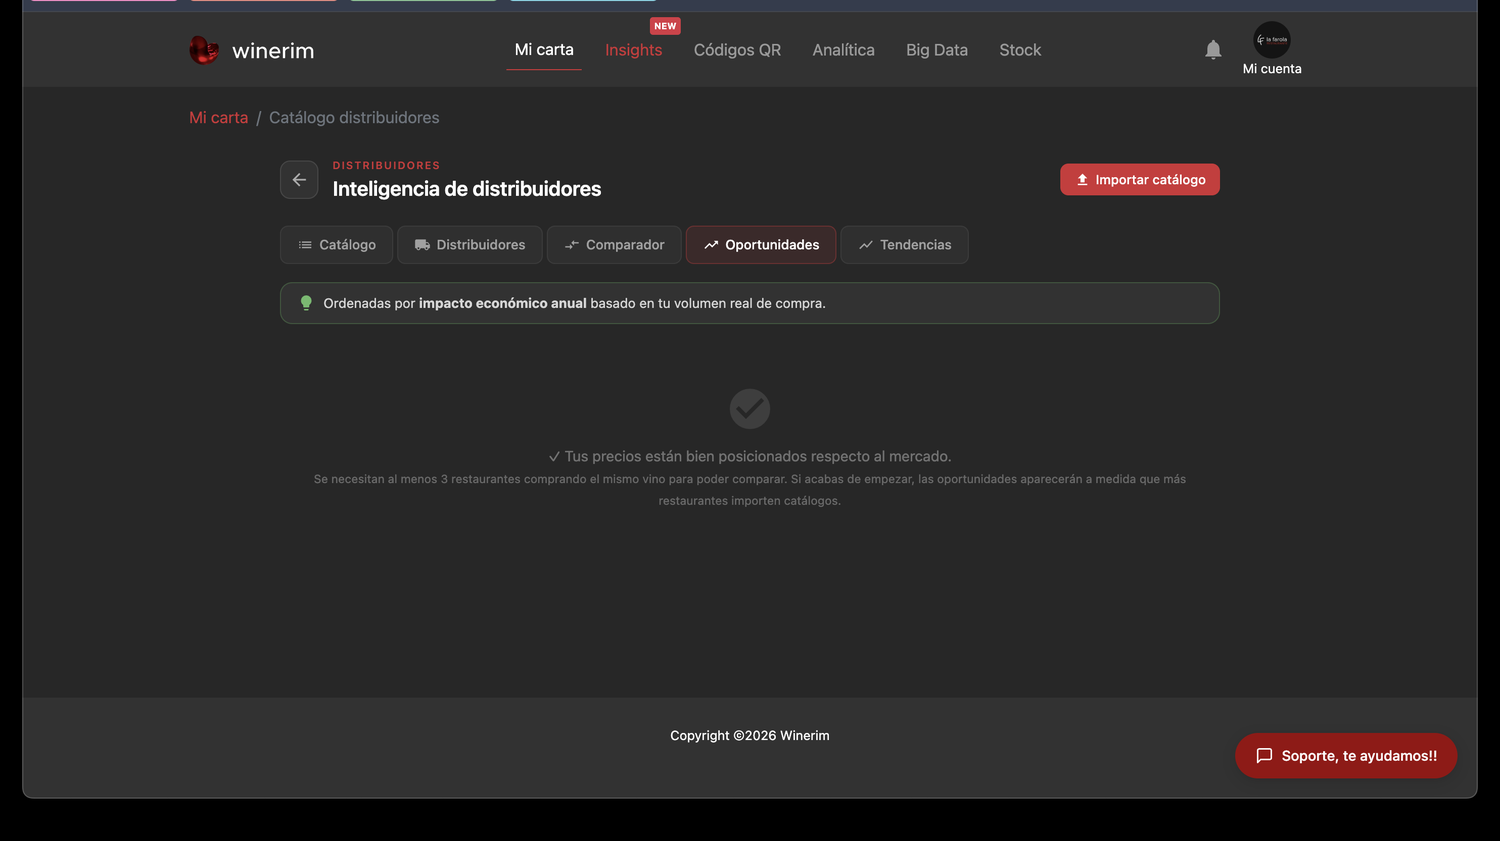
Task: Open the Mi carta nav tab
Action: click(x=544, y=50)
